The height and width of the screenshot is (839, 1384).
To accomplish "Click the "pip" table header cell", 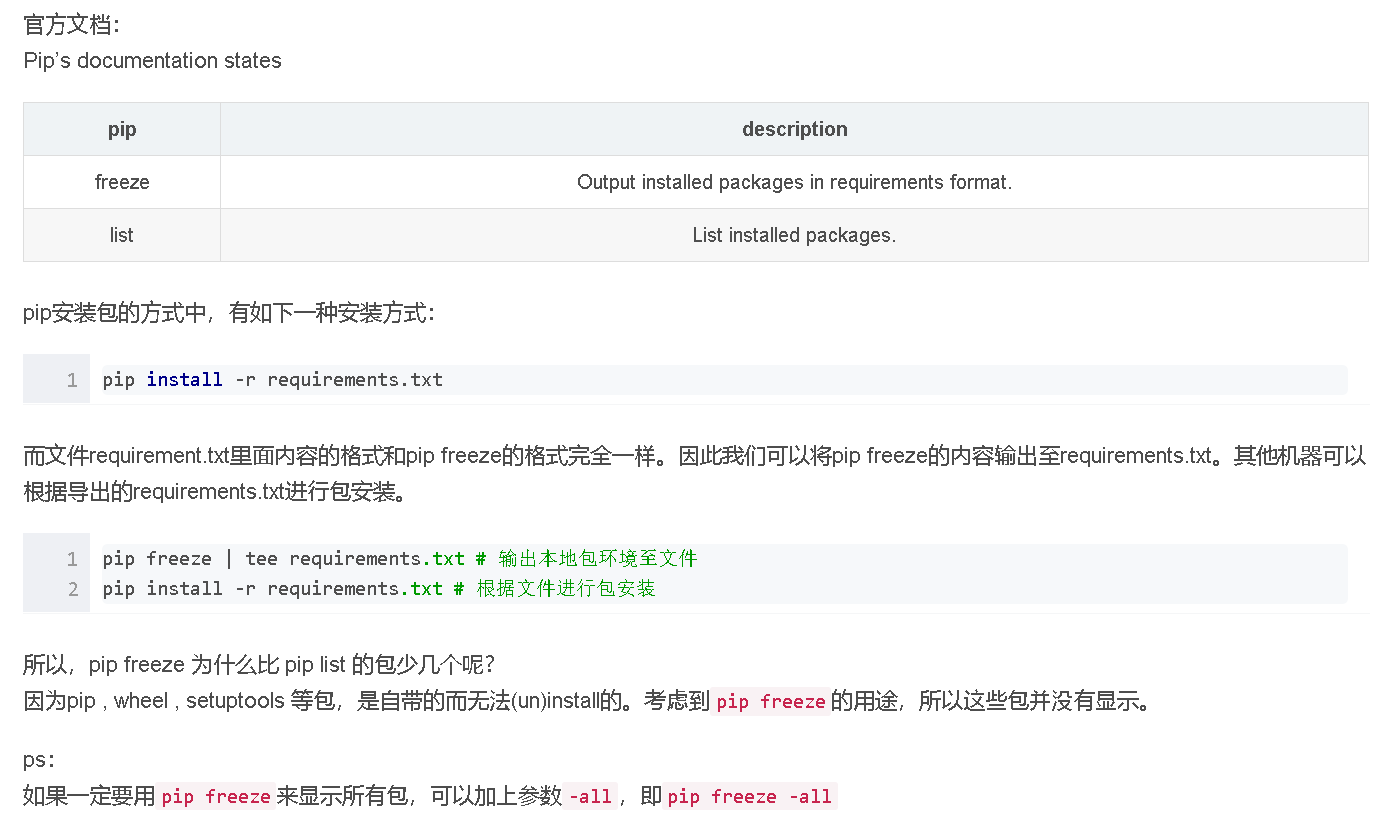I will click(121, 128).
